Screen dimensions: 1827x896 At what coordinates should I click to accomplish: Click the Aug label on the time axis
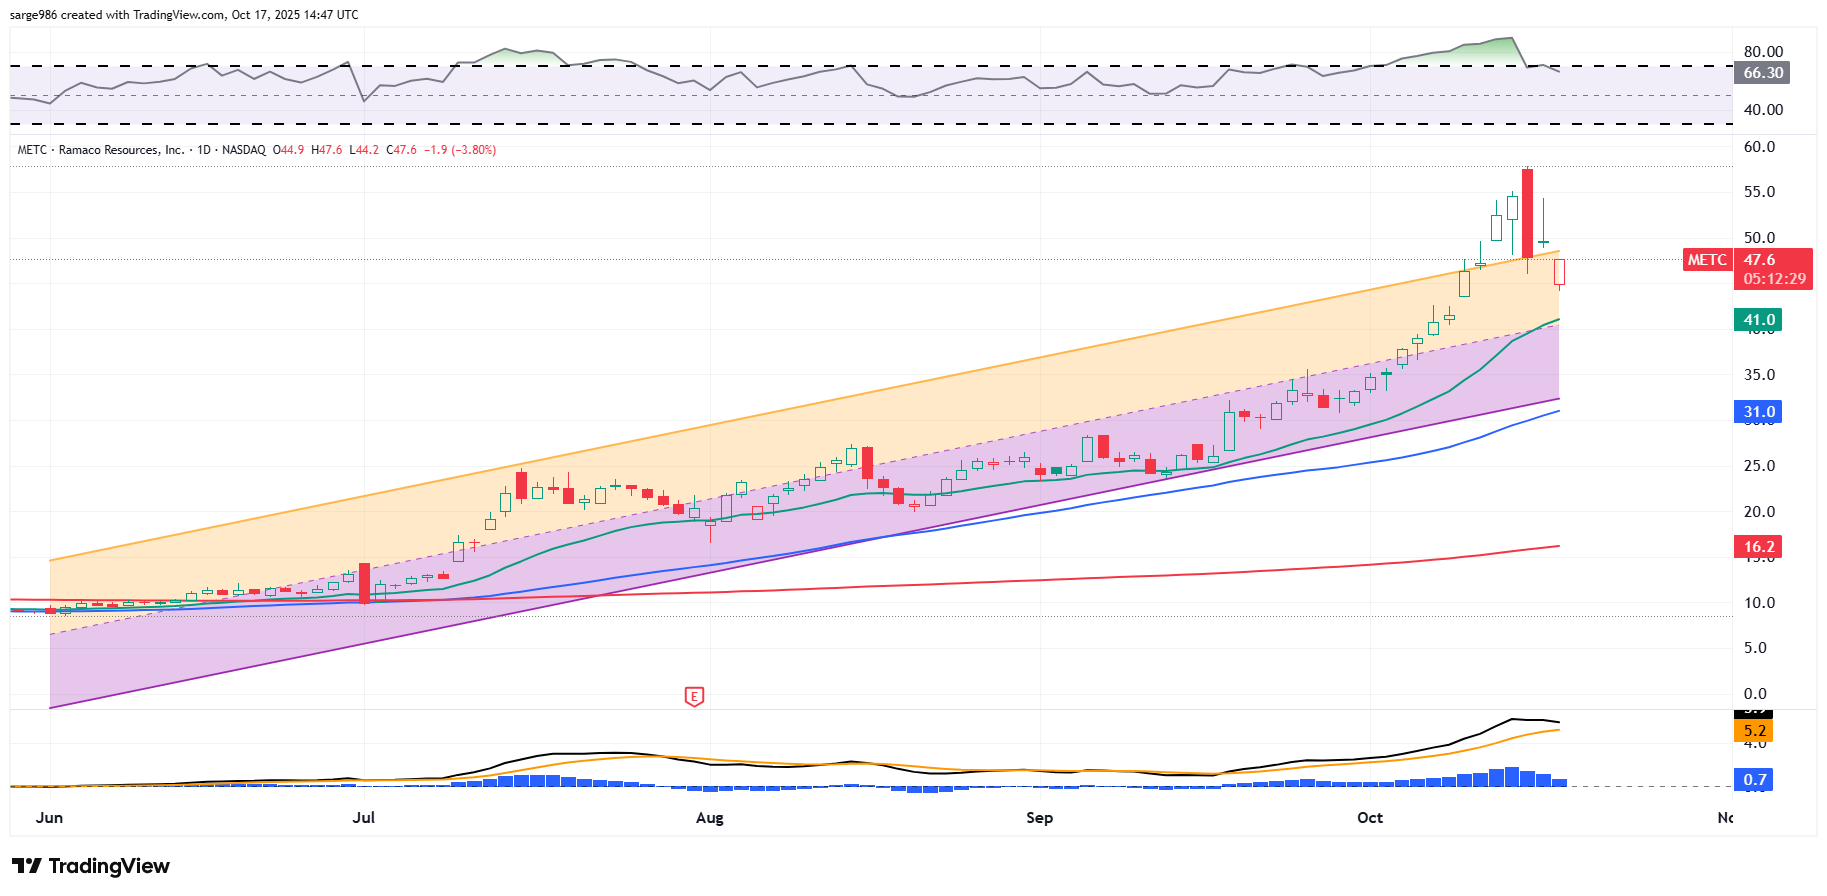tap(709, 818)
